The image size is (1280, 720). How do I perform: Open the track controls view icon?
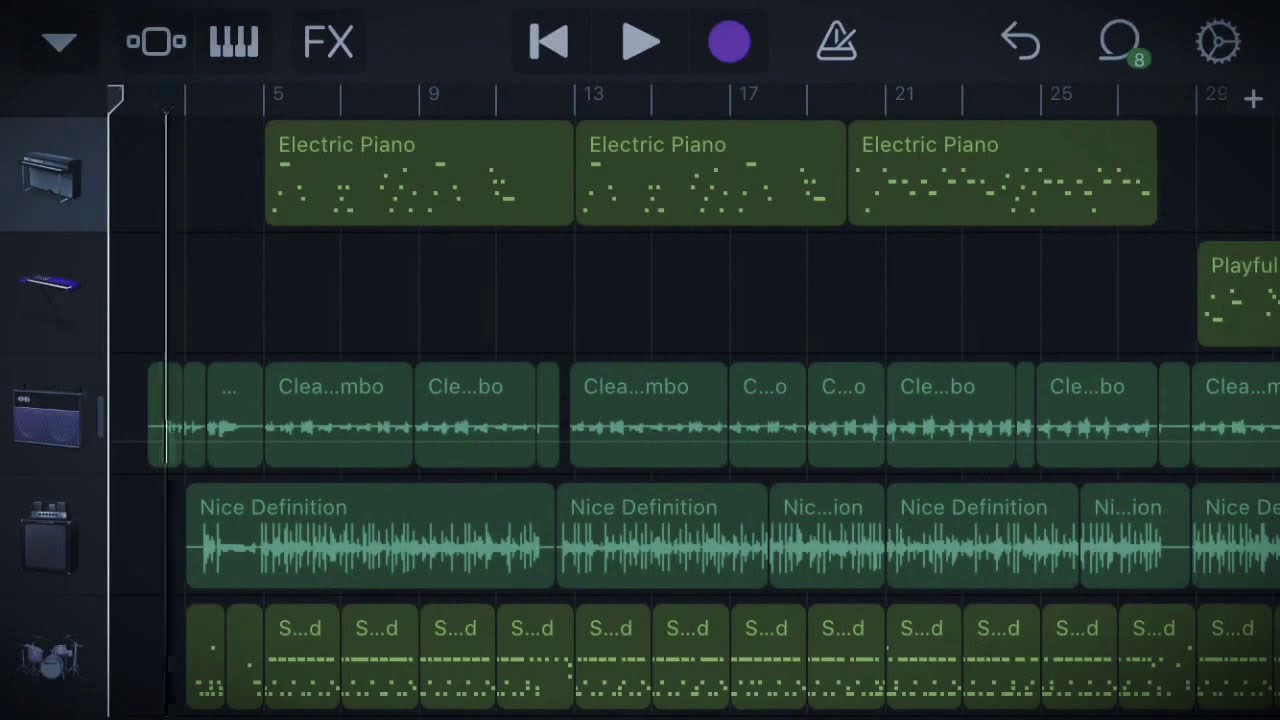click(156, 42)
